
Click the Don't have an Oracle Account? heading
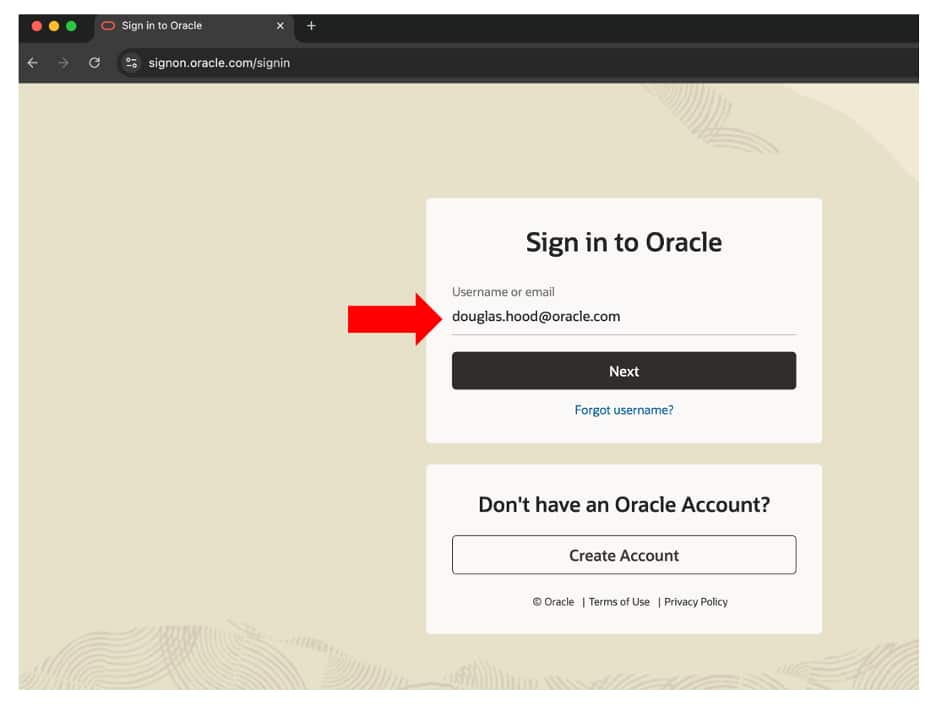tap(623, 505)
